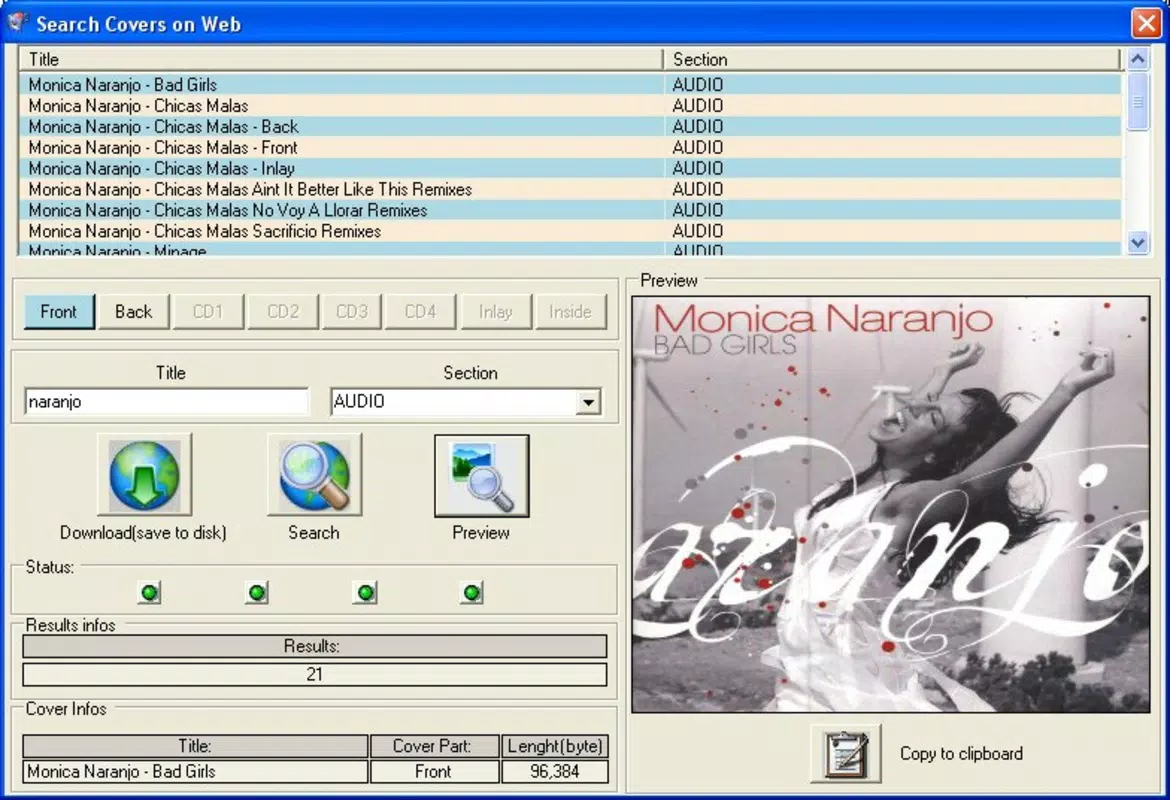Select the CD4 cover part button

420,311
